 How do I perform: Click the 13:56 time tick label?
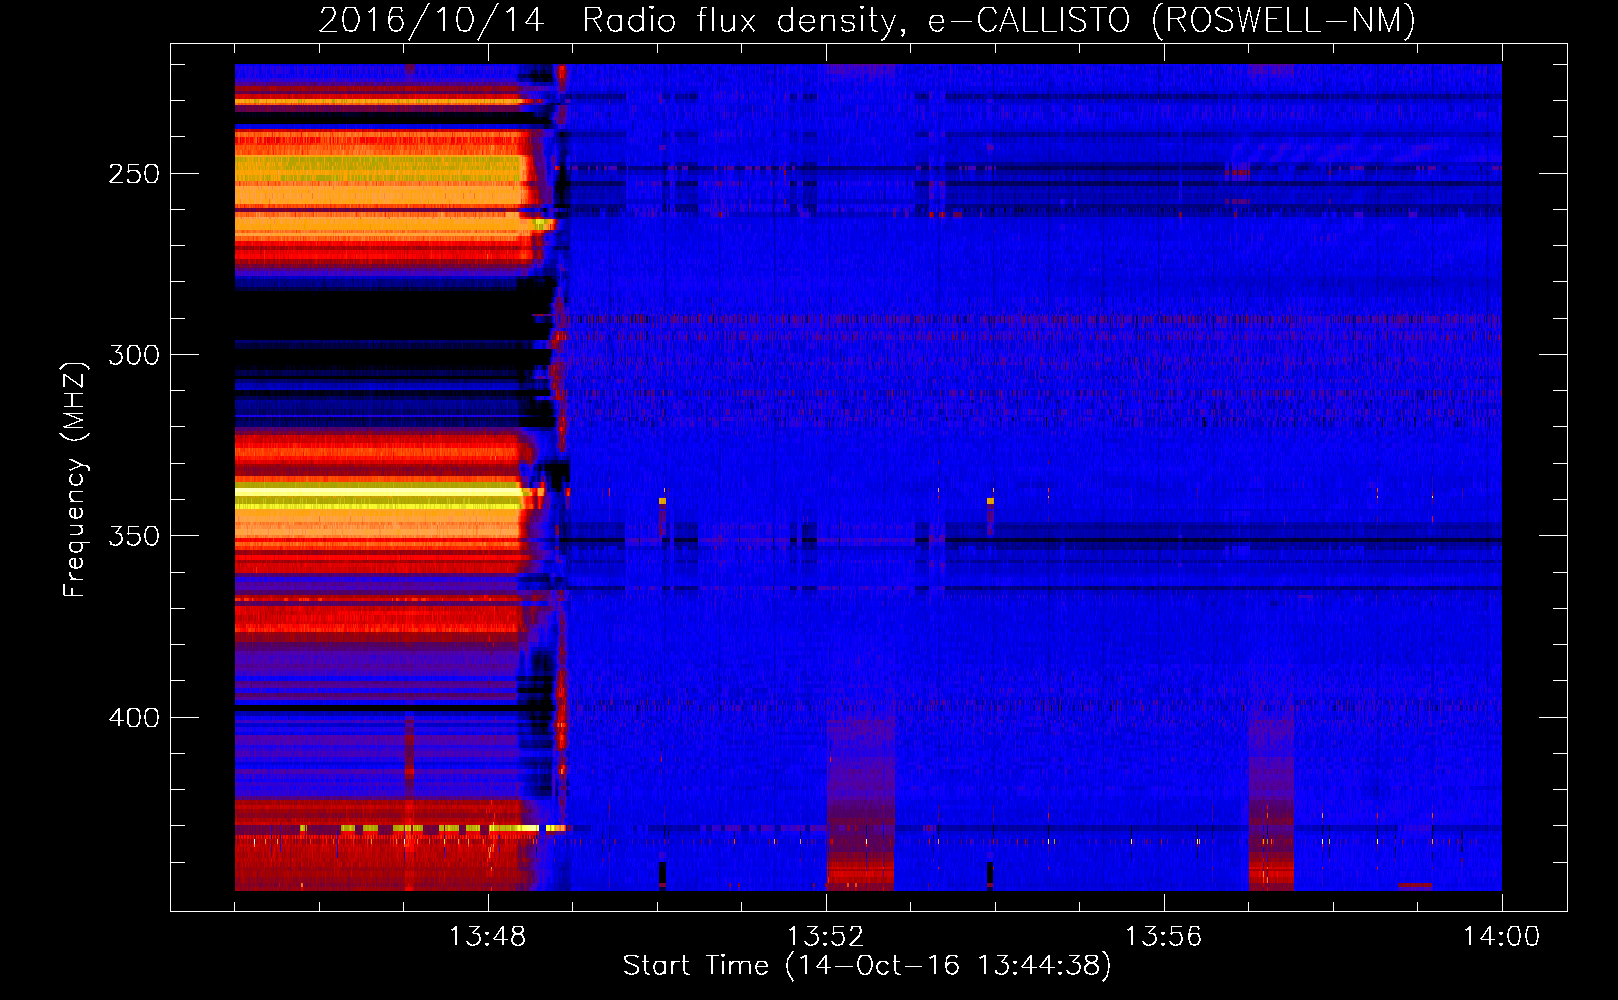coord(1163,937)
